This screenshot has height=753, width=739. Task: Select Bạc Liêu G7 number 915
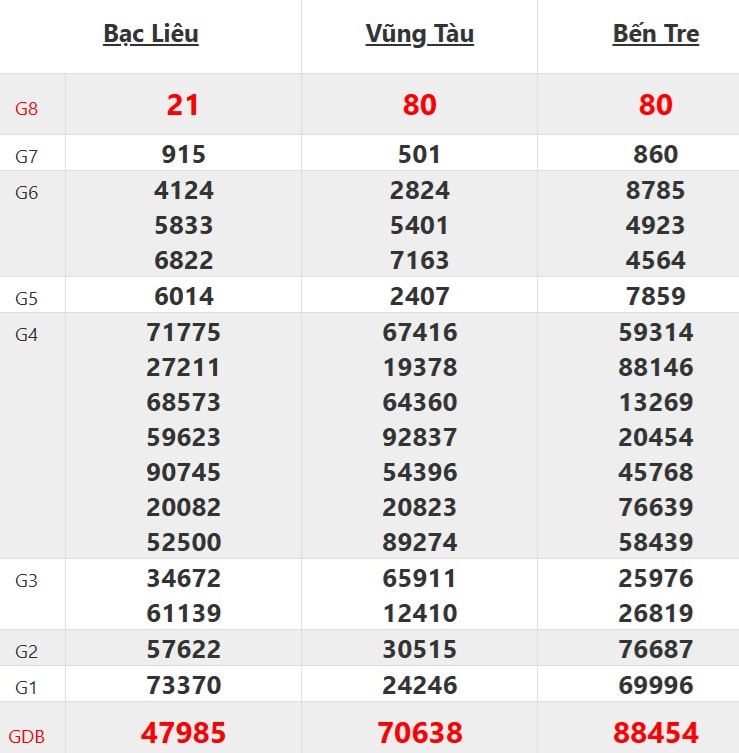coord(183,154)
